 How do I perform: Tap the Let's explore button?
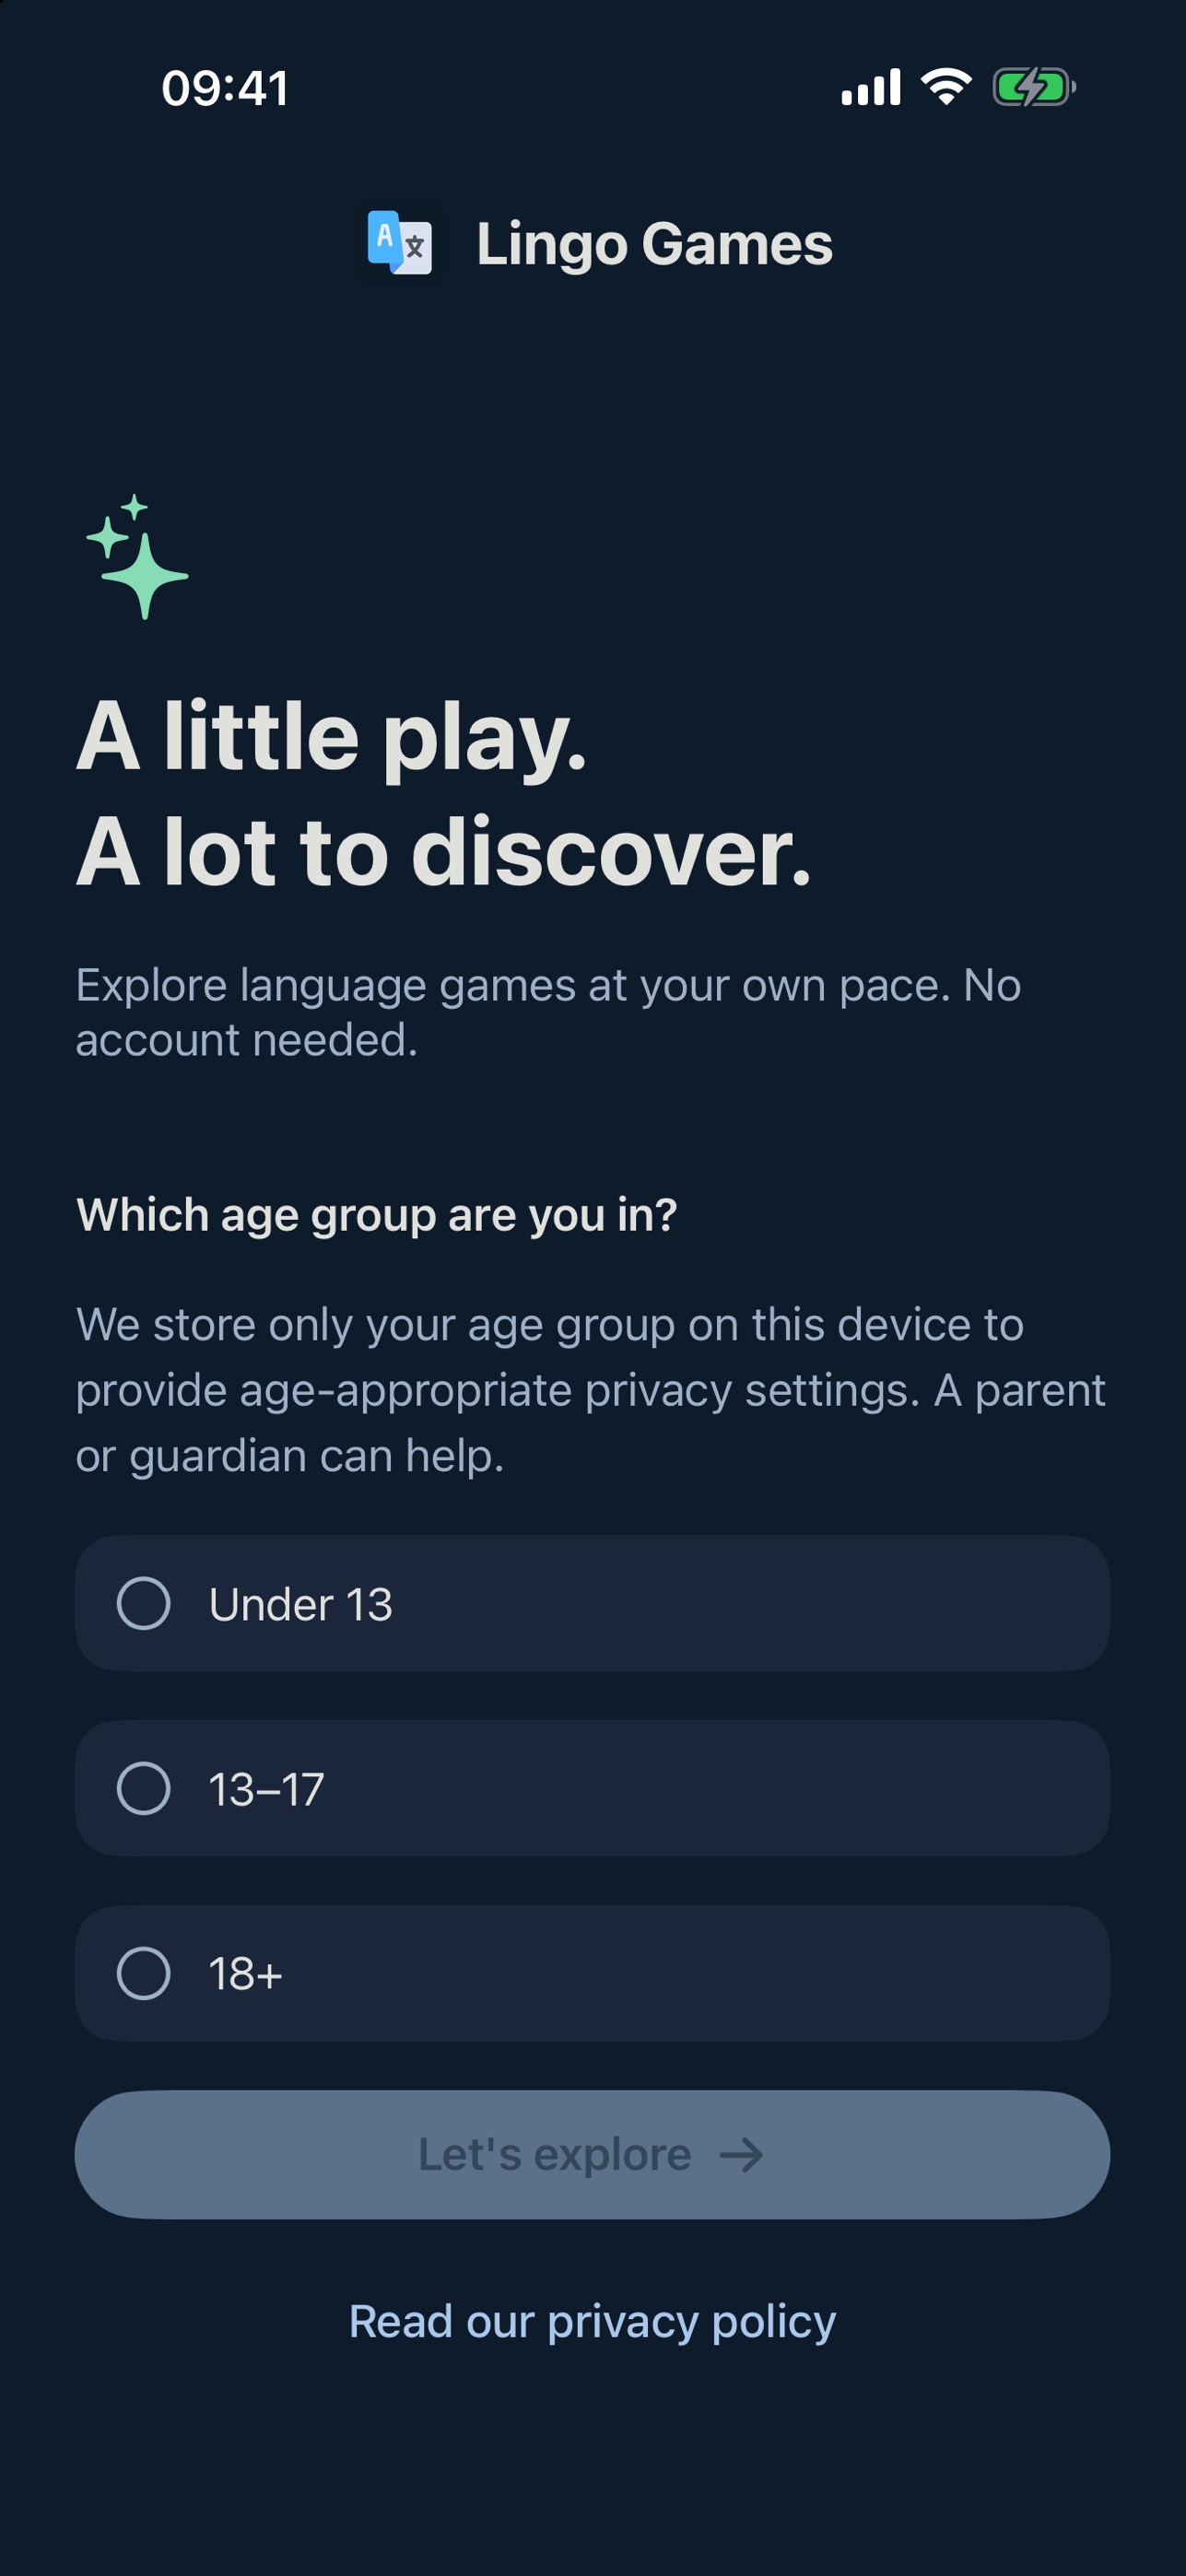pyautogui.click(x=592, y=2155)
